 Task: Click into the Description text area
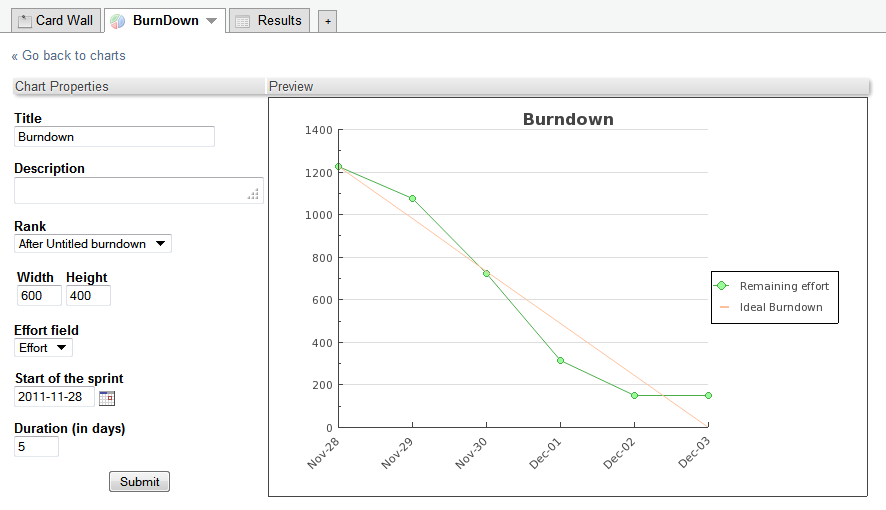[138, 190]
